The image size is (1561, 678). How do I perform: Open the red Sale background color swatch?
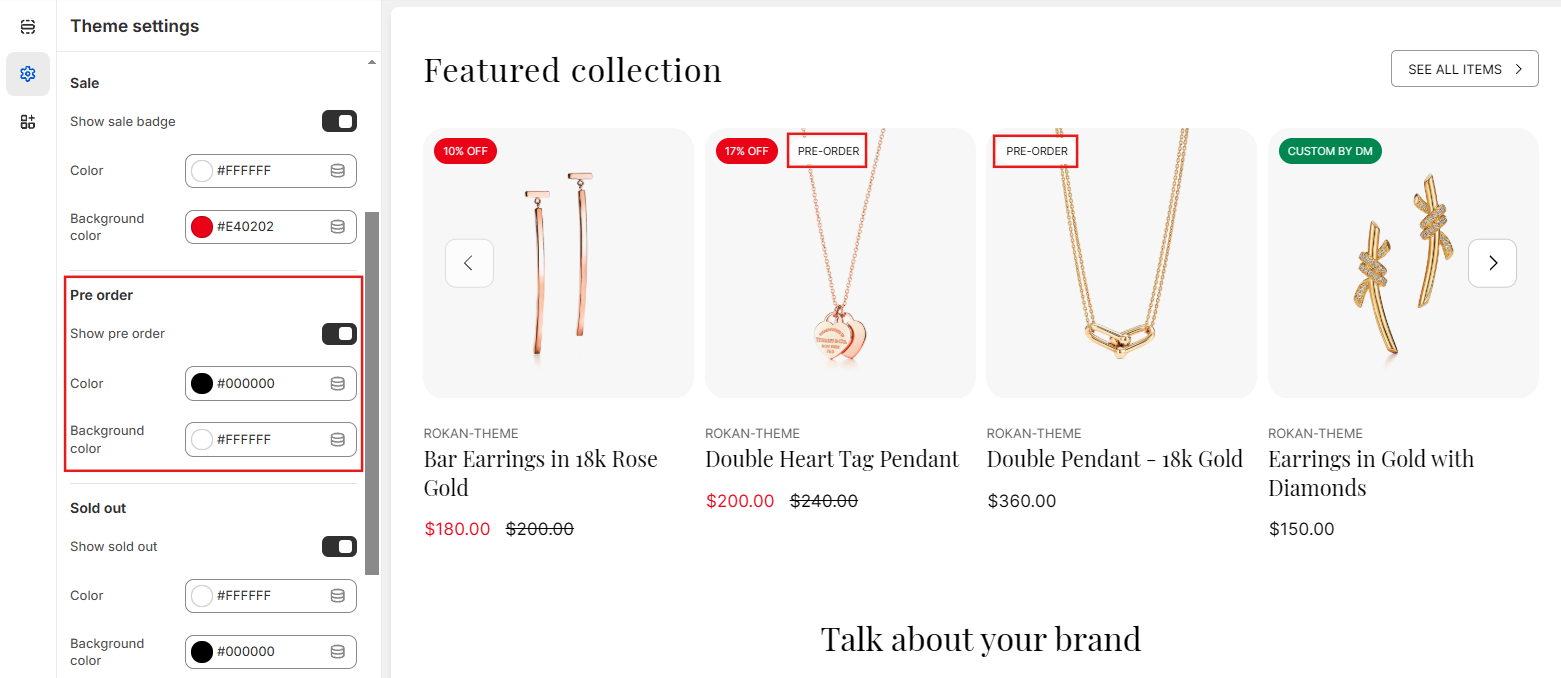[x=202, y=227]
